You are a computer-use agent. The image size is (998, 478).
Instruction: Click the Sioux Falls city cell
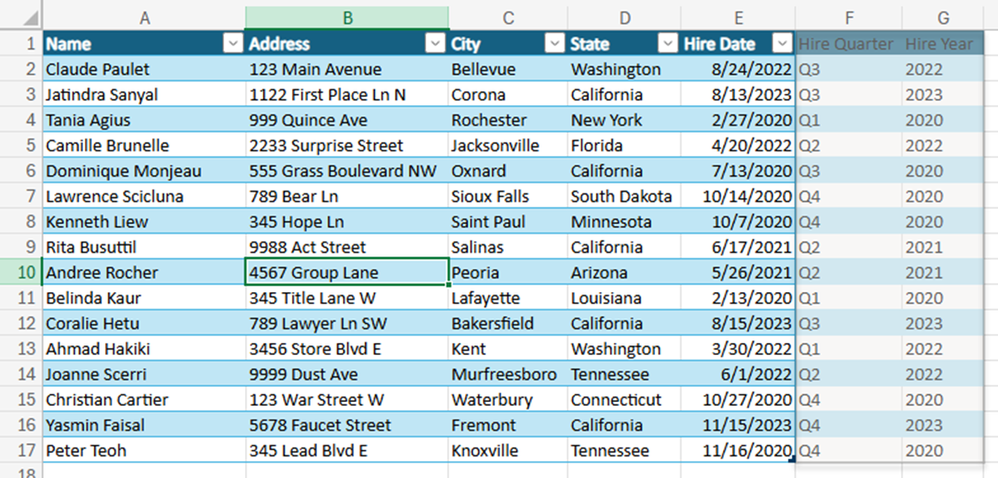pos(508,196)
